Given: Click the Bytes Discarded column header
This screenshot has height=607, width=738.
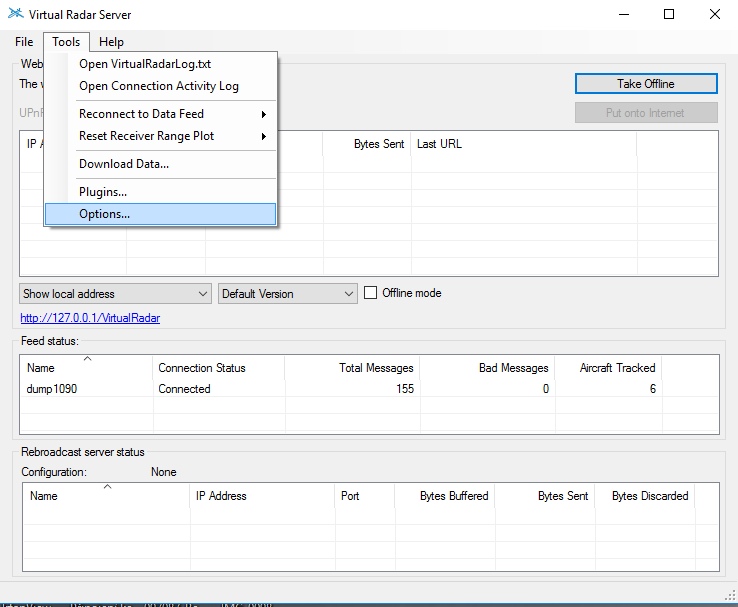Looking at the screenshot, I should (x=644, y=495).
